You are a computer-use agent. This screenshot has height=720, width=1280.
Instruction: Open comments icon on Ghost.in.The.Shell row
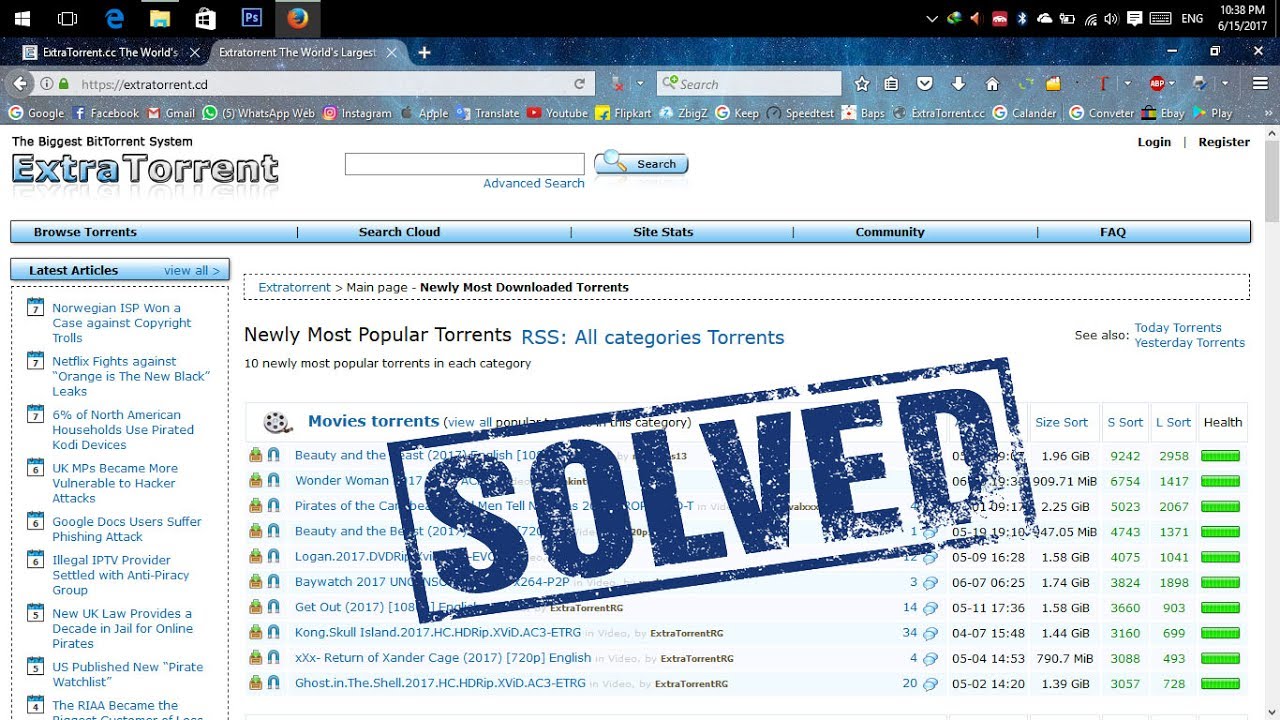pyautogui.click(x=930, y=684)
